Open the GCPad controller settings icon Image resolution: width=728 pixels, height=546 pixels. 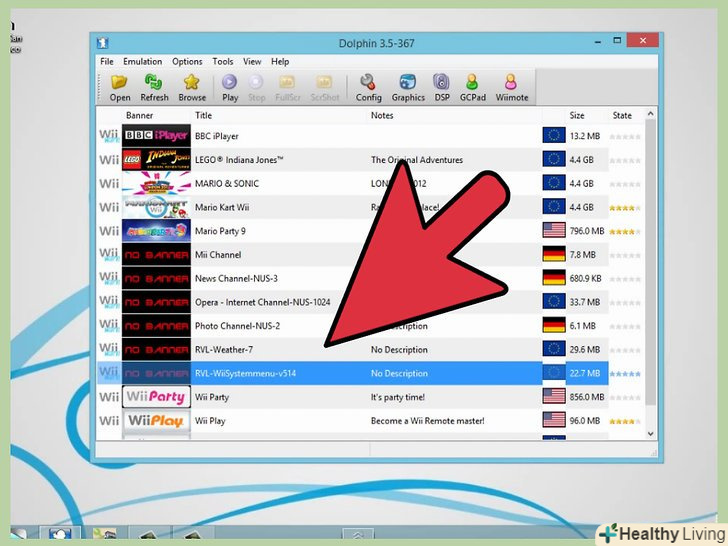[x=472, y=82]
